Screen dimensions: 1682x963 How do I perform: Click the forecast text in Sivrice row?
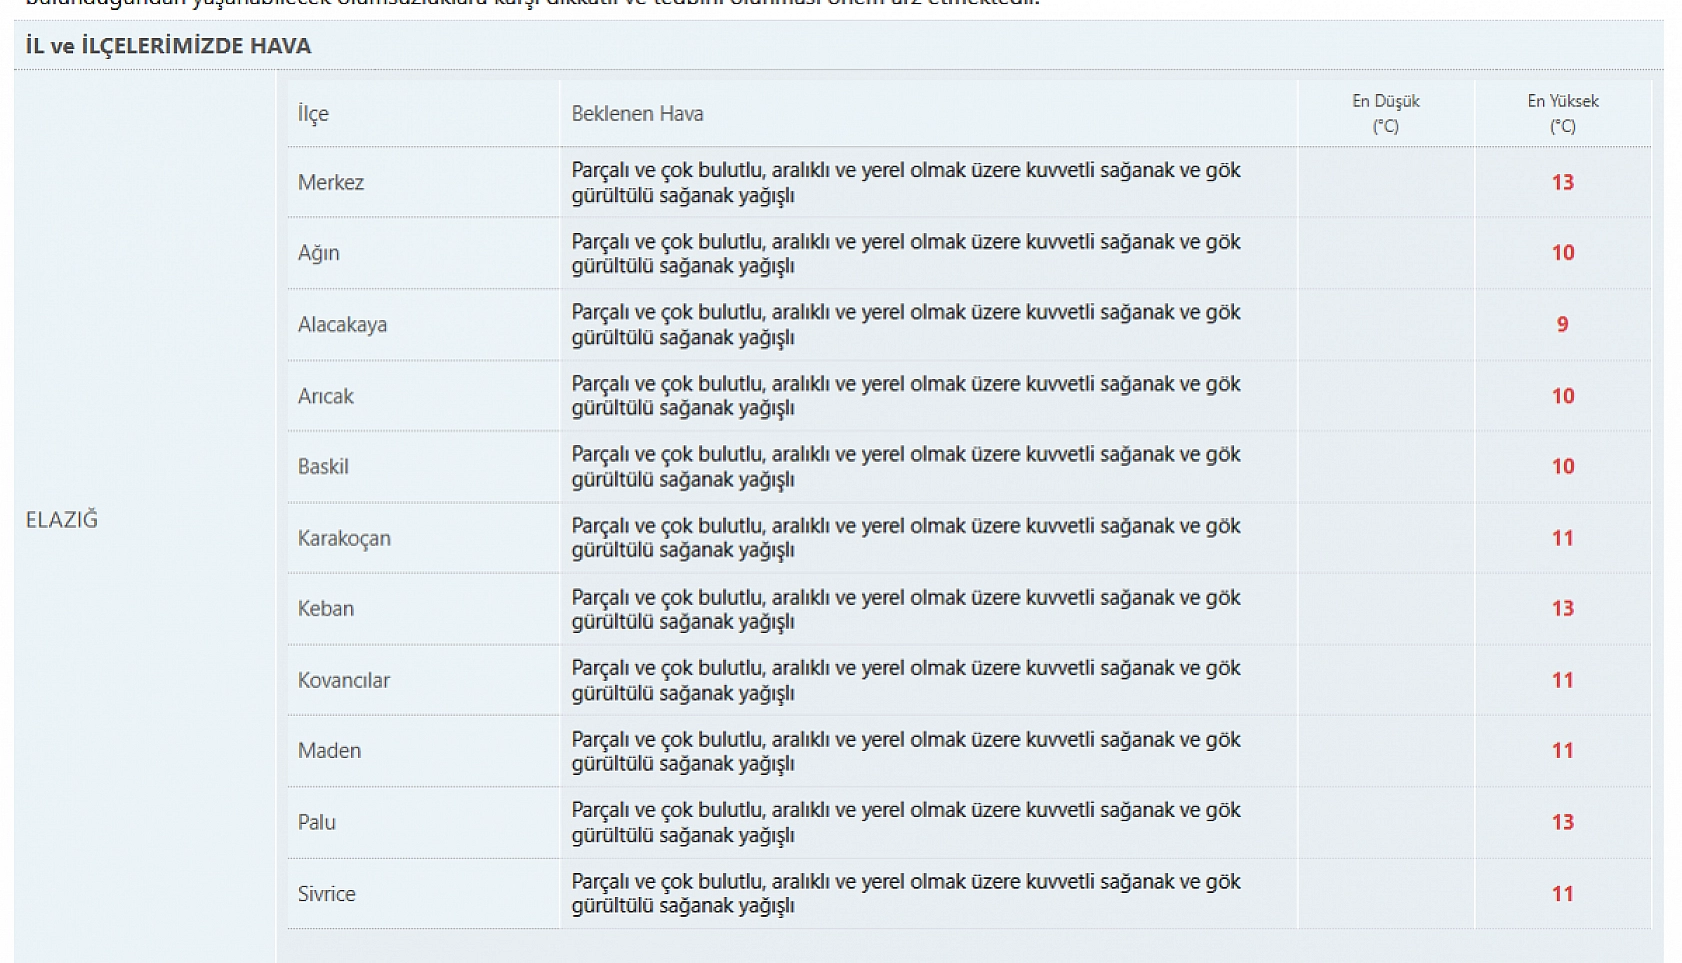906,894
